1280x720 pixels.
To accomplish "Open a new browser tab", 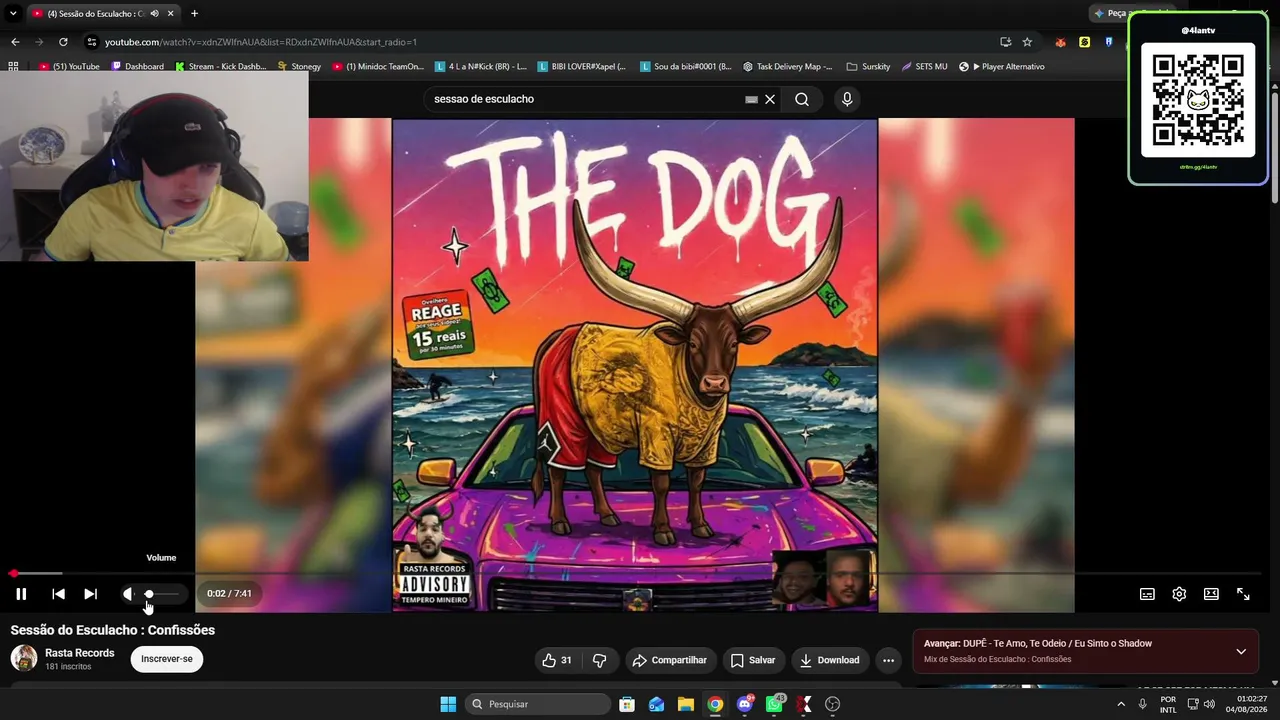I will pos(194,14).
